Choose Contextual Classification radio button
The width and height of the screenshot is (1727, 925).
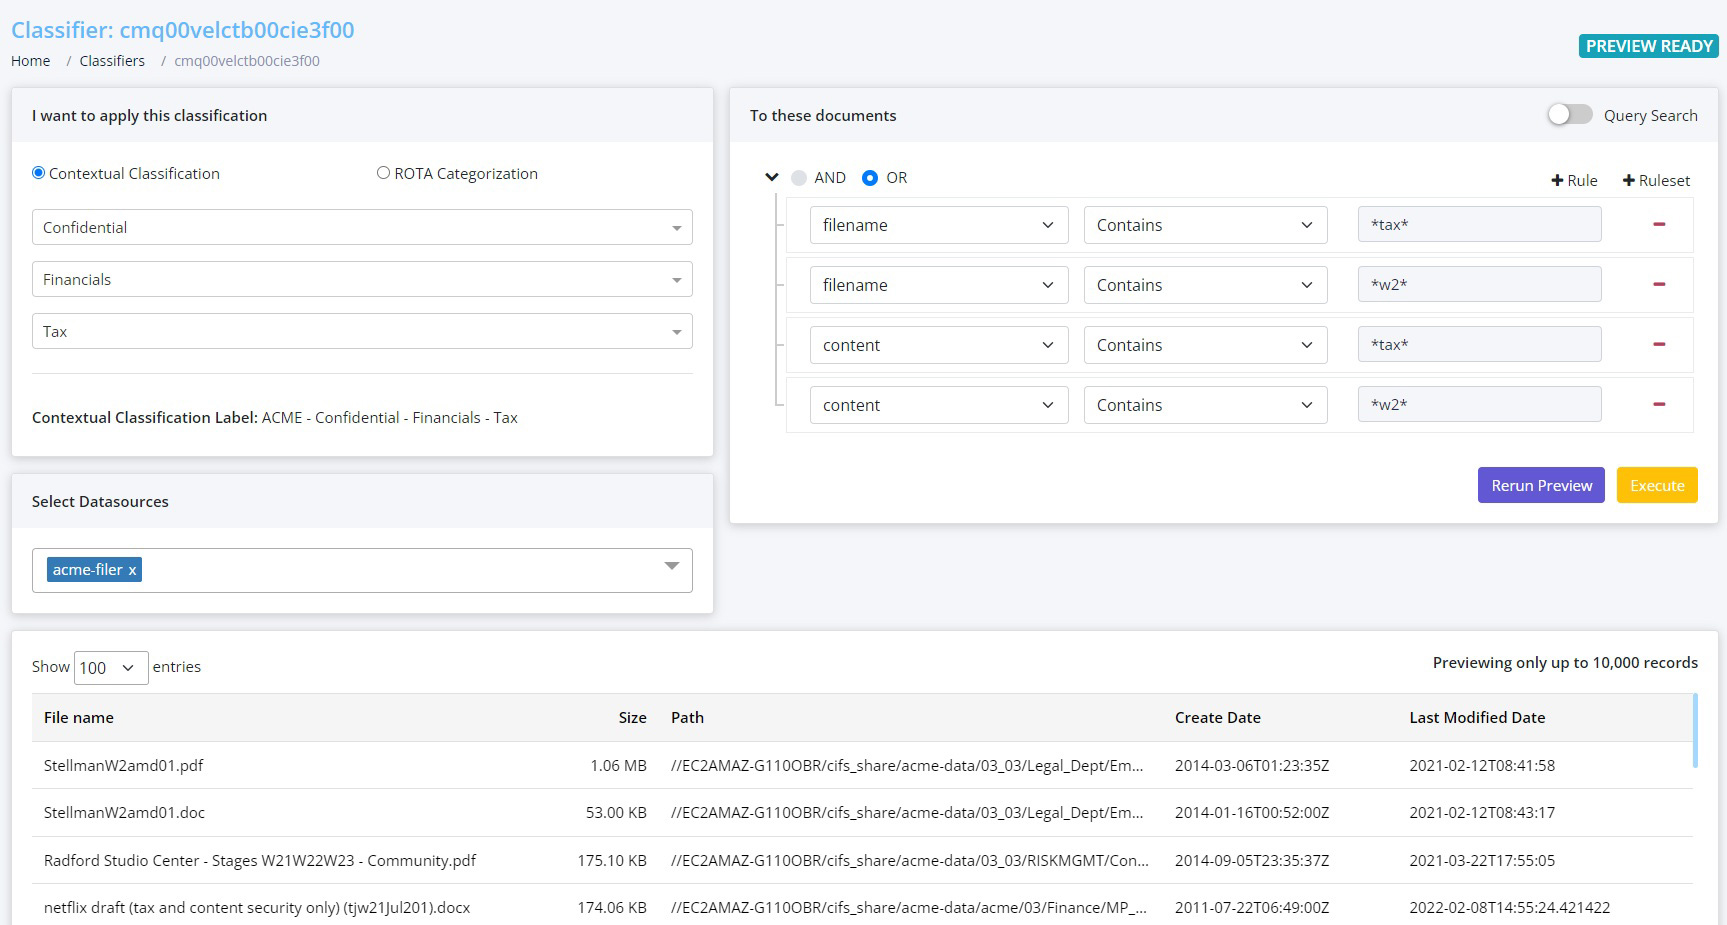coord(39,173)
